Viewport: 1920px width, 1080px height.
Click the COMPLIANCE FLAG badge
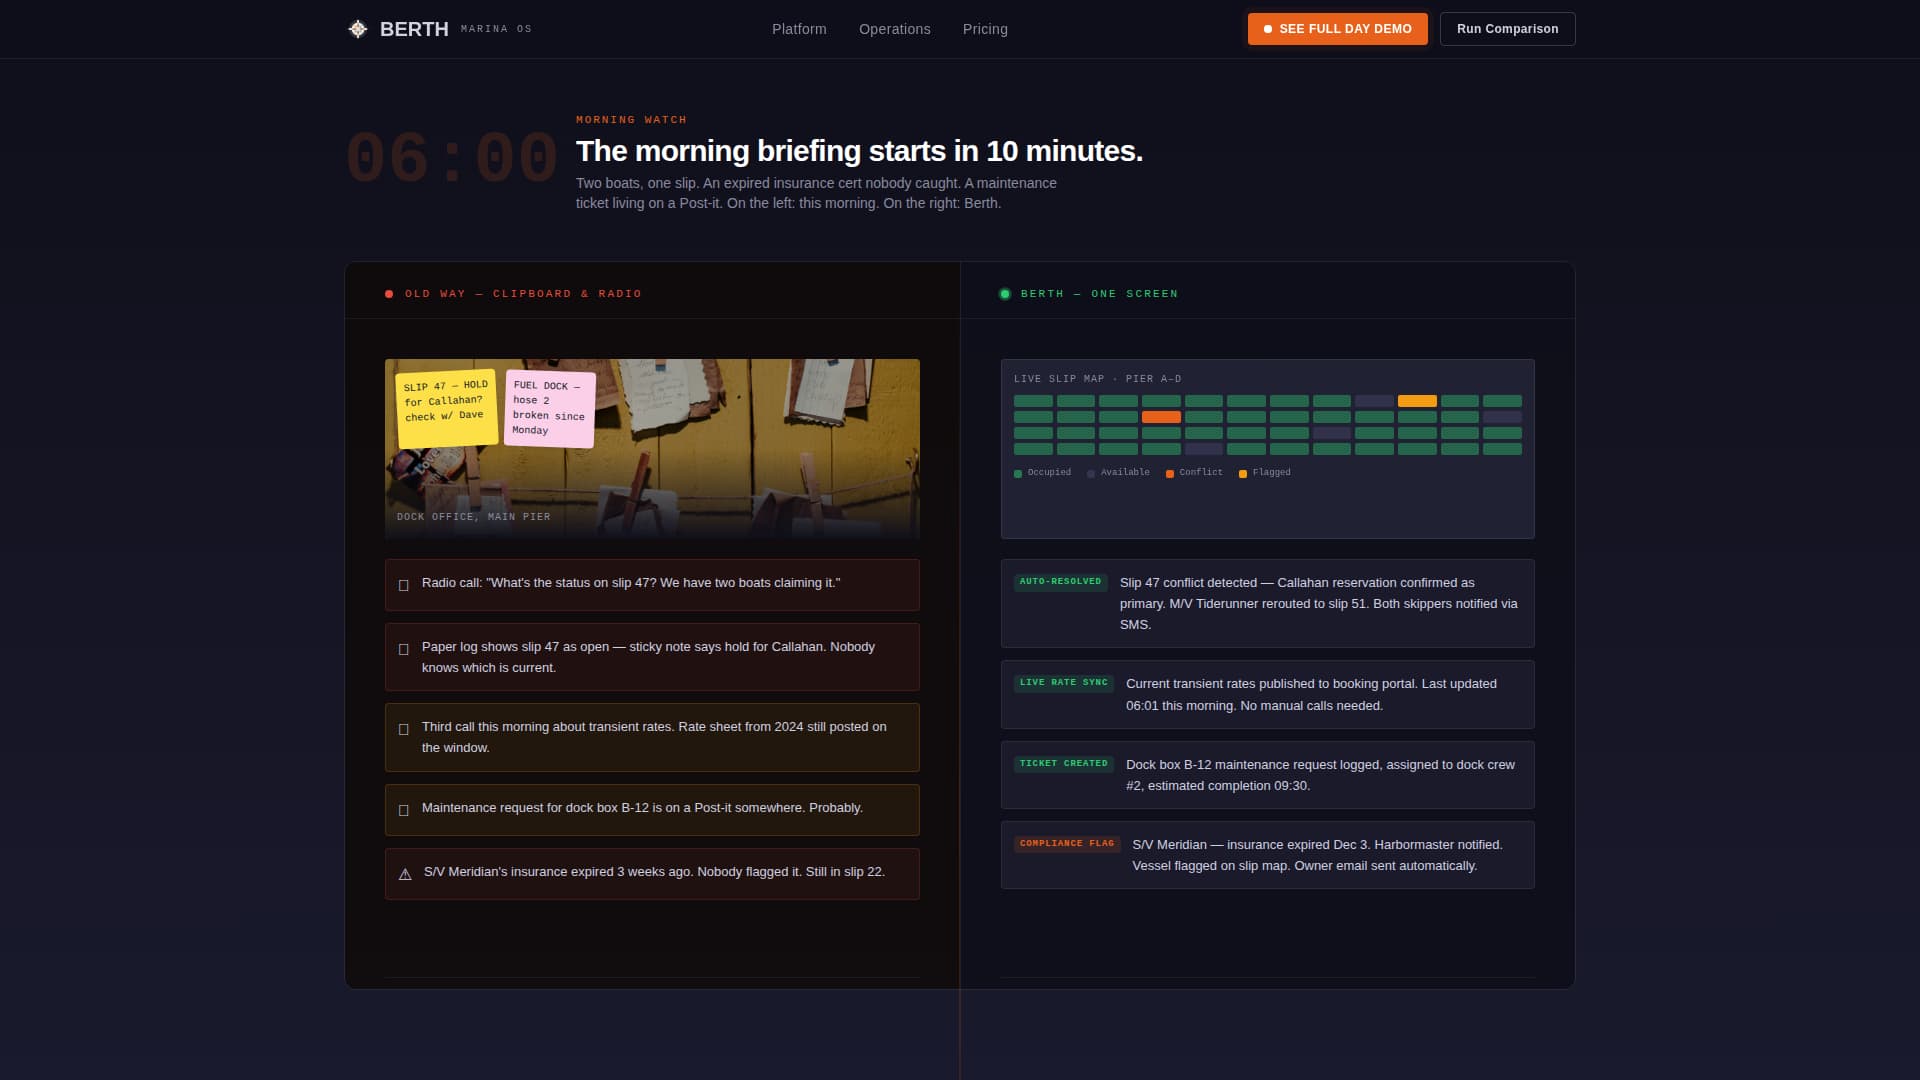1066,843
